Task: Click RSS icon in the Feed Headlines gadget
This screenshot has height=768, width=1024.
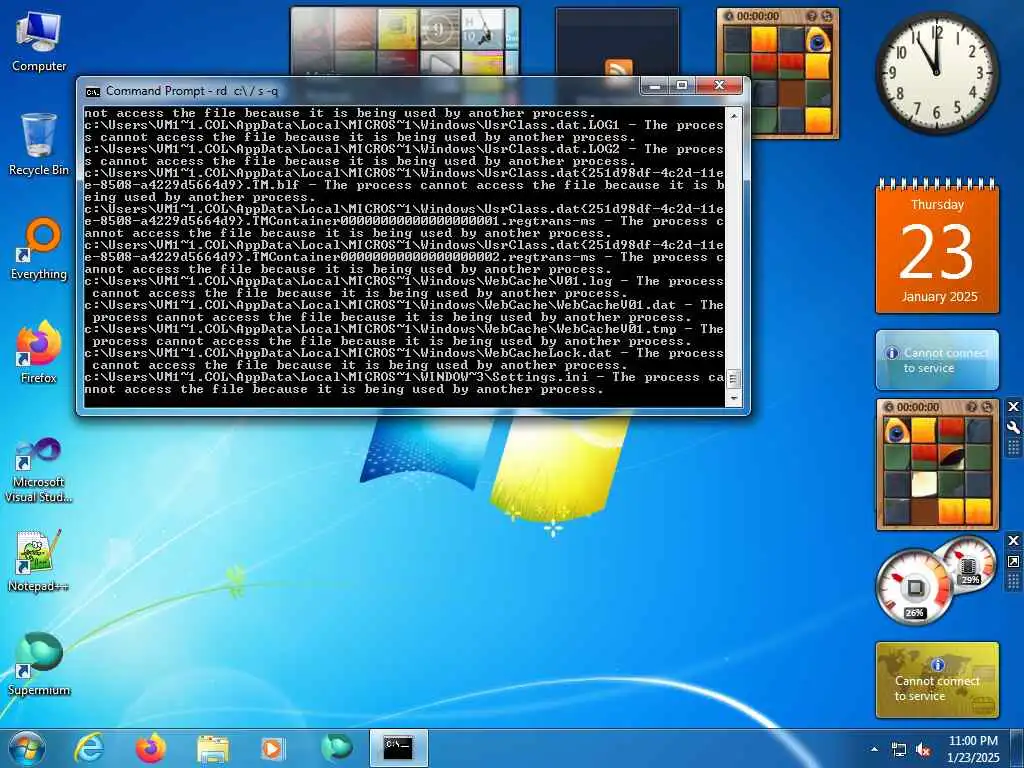Action: (619, 67)
